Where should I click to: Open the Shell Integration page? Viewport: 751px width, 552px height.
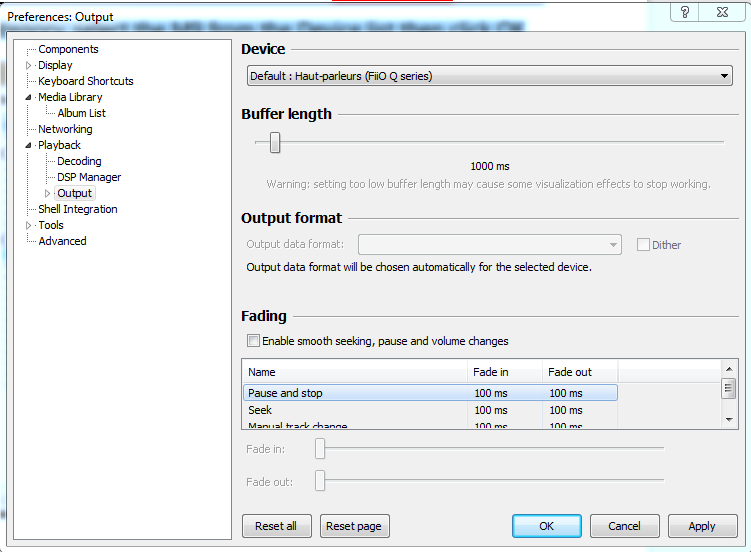click(78, 209)
